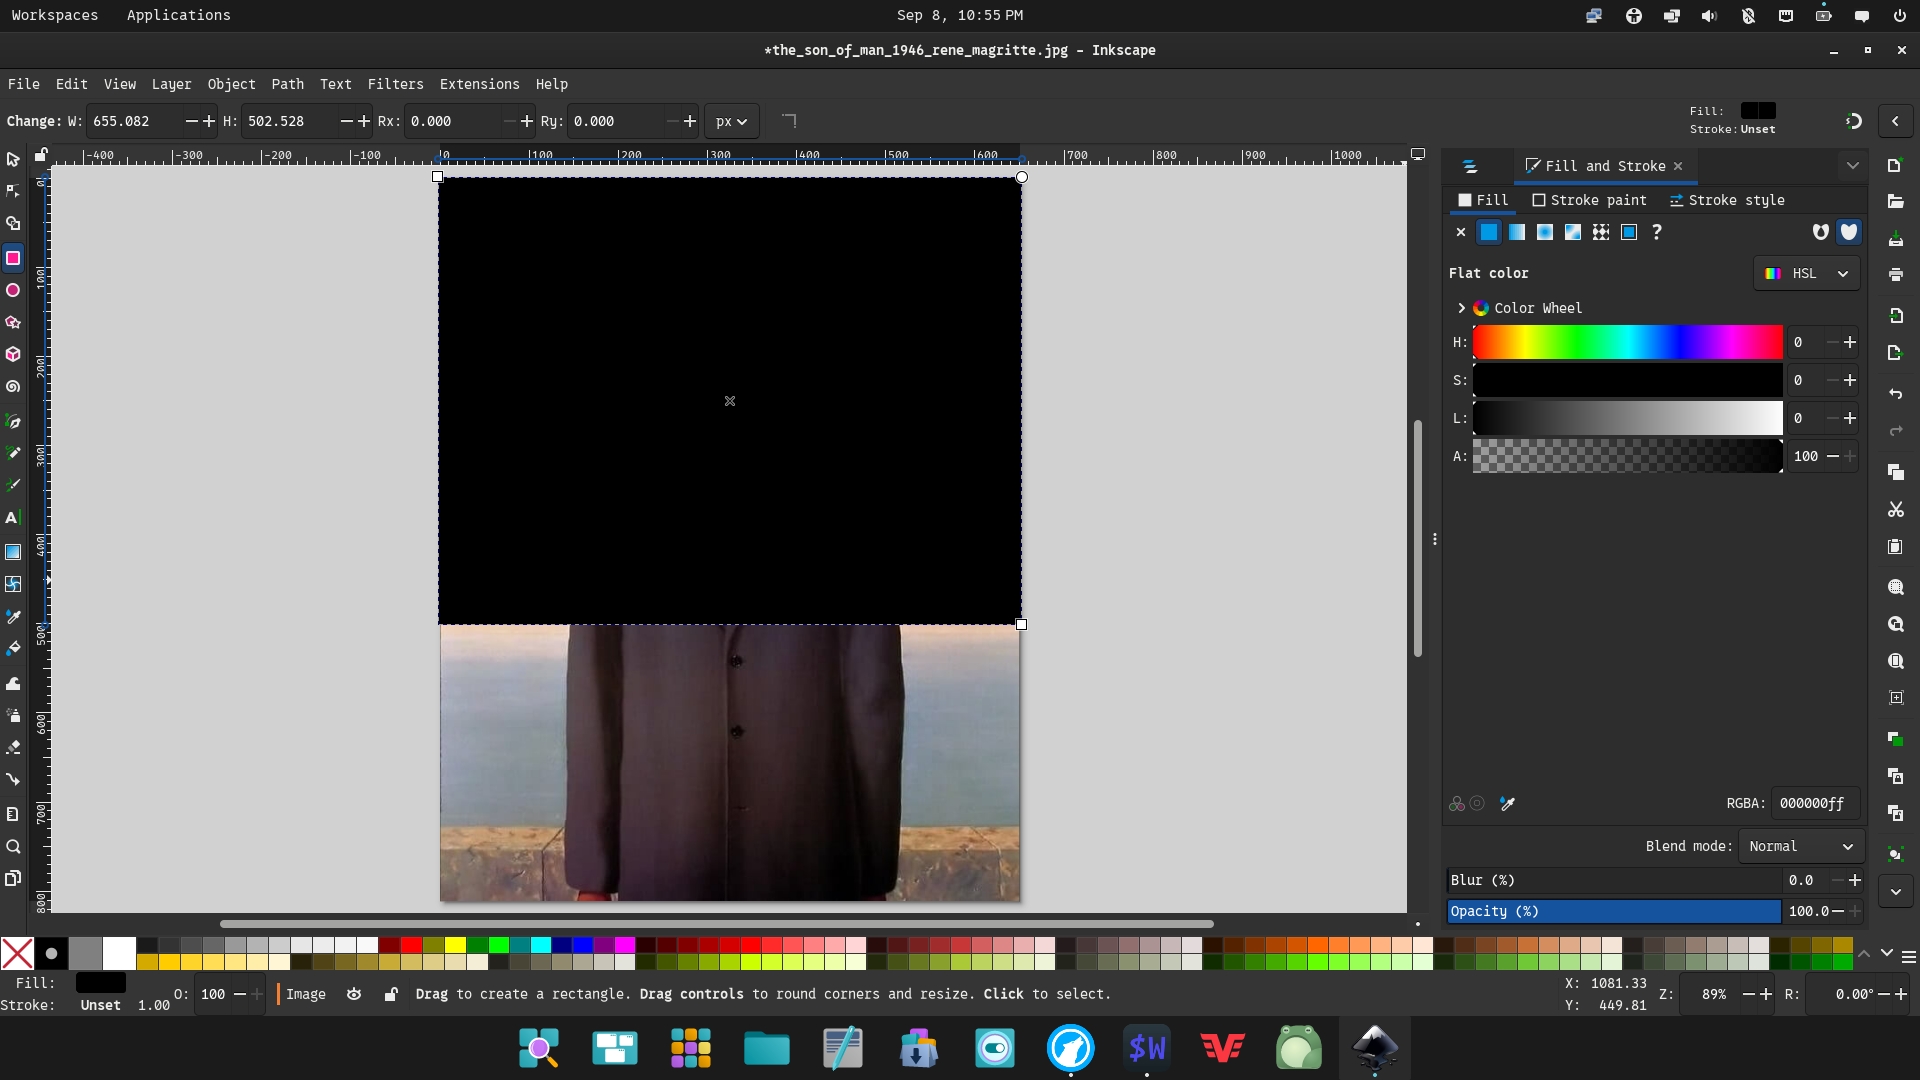Choose Pattern fill type
1920x1080 pixels.
1601,232
